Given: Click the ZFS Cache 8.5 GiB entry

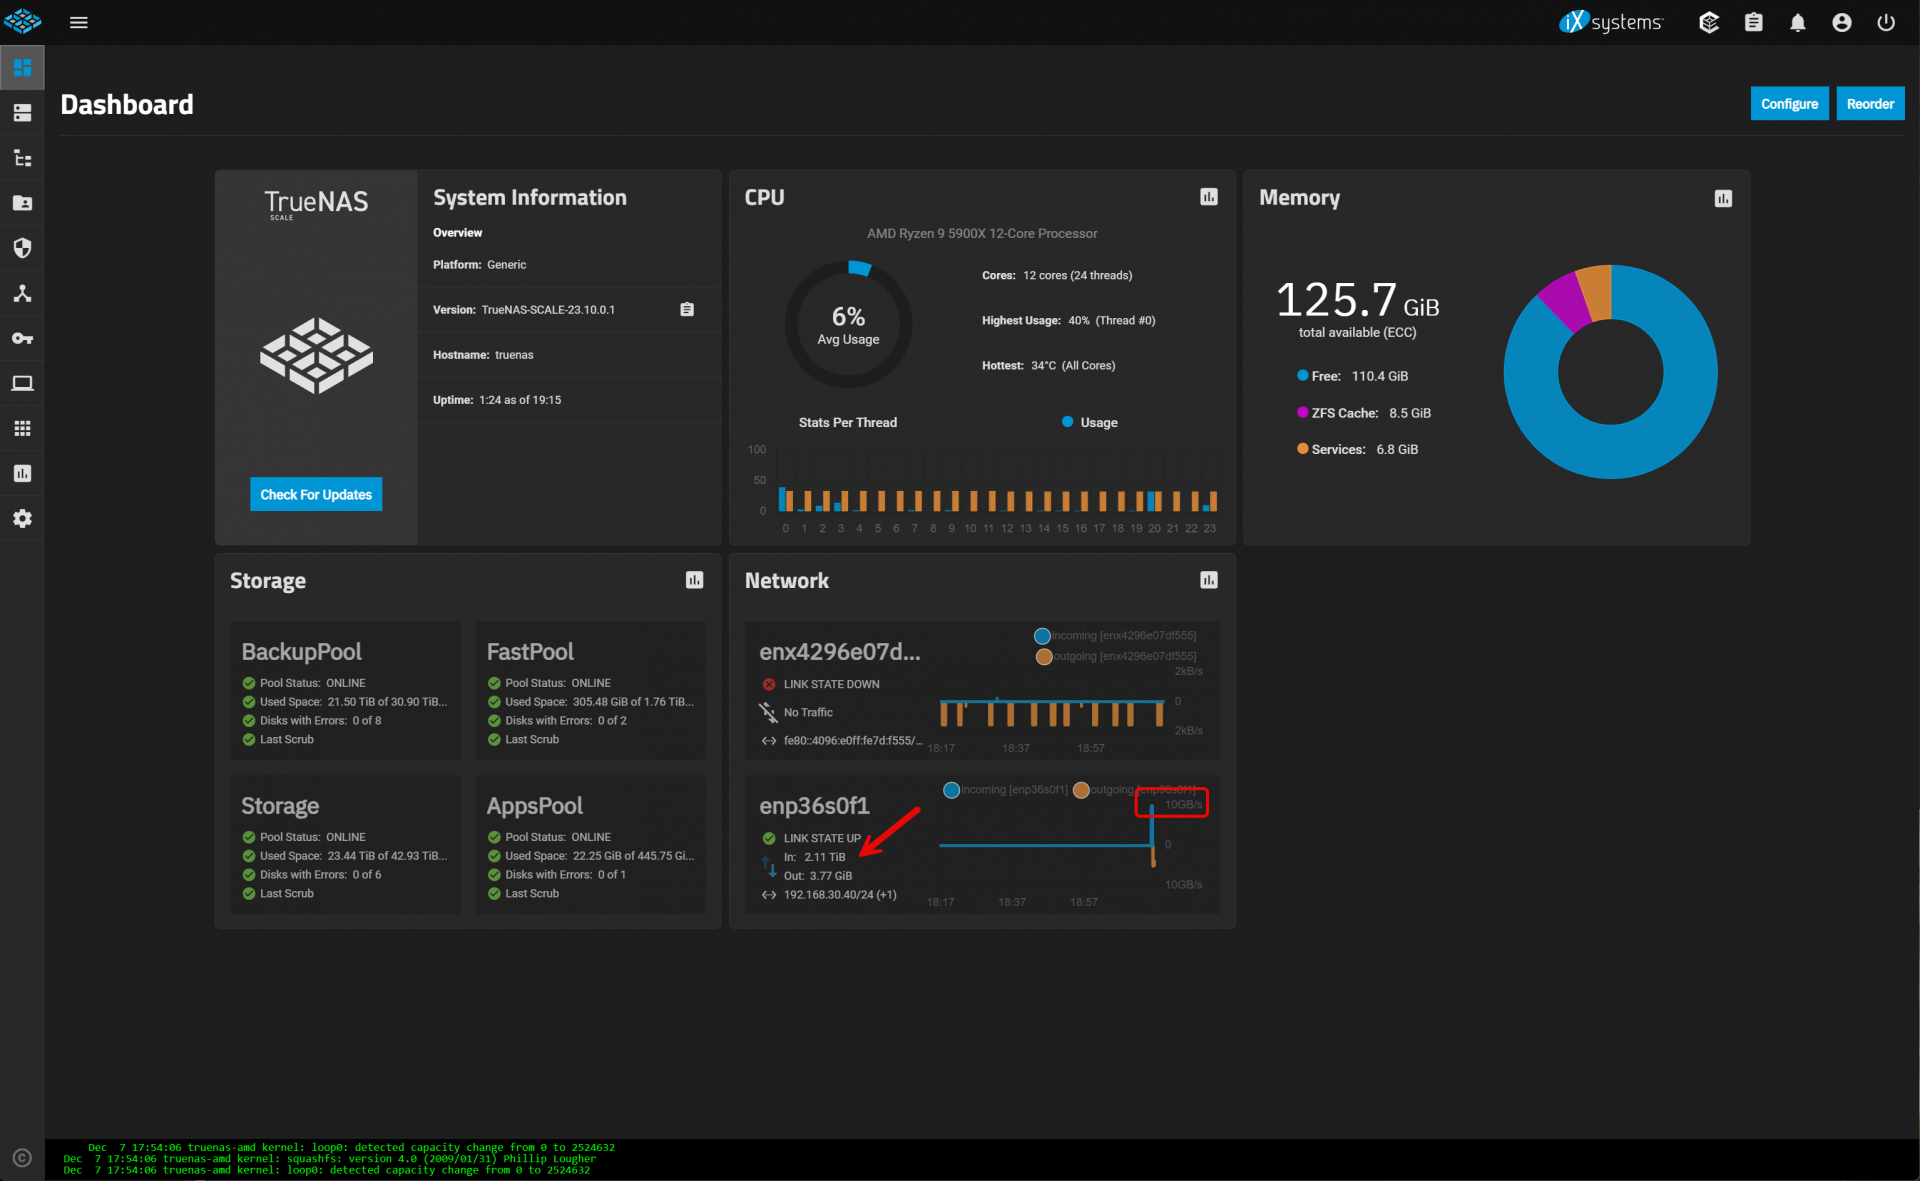Looking at the screenshot, I should pyautogui.click(x=1364, y=413).
